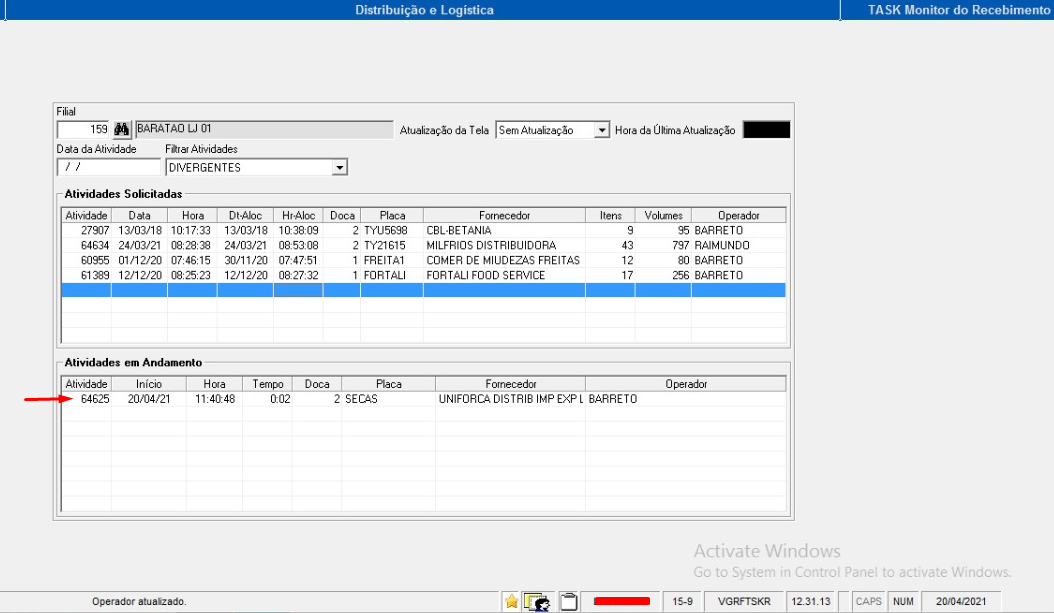The image size is (1054, 613).
Task: Click version 12.31.13 in status bar
Action: click(811, 602)
